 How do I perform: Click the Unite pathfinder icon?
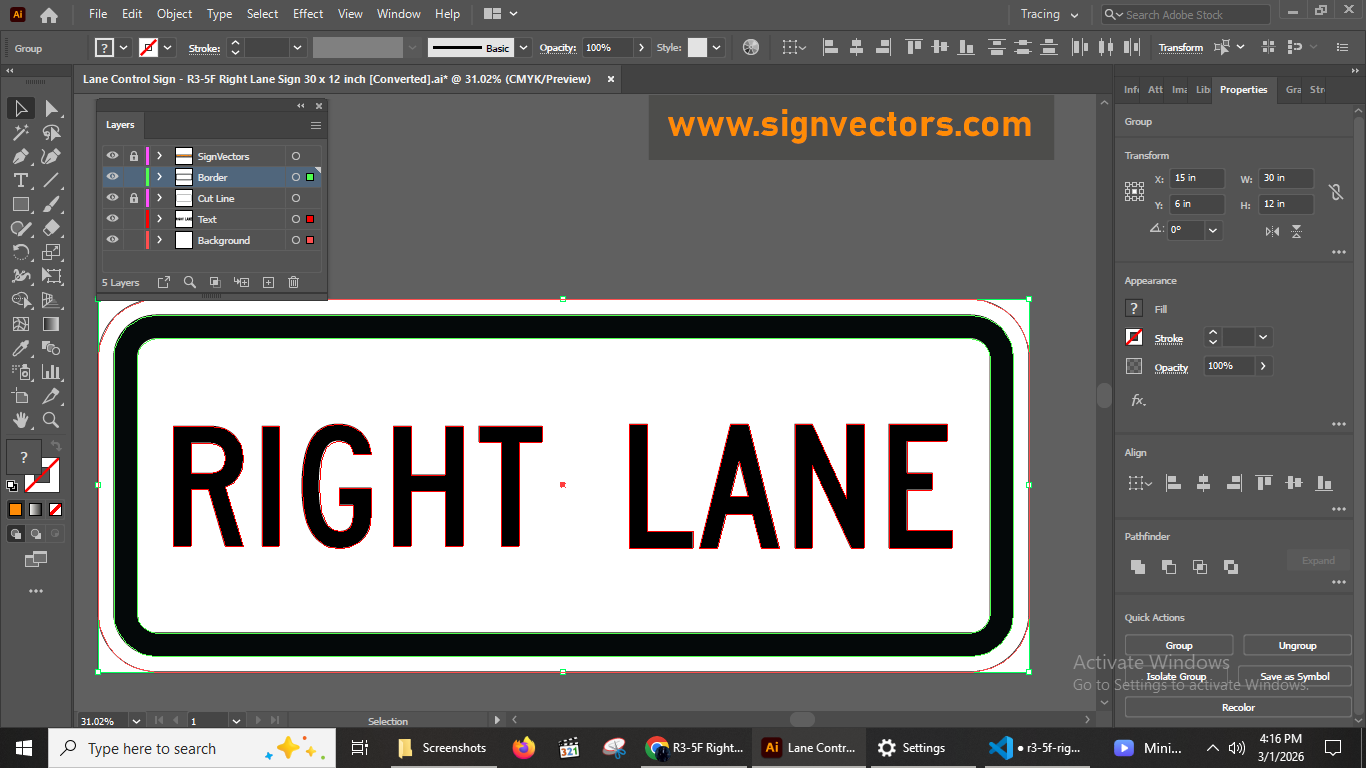tap(1138, 567)
